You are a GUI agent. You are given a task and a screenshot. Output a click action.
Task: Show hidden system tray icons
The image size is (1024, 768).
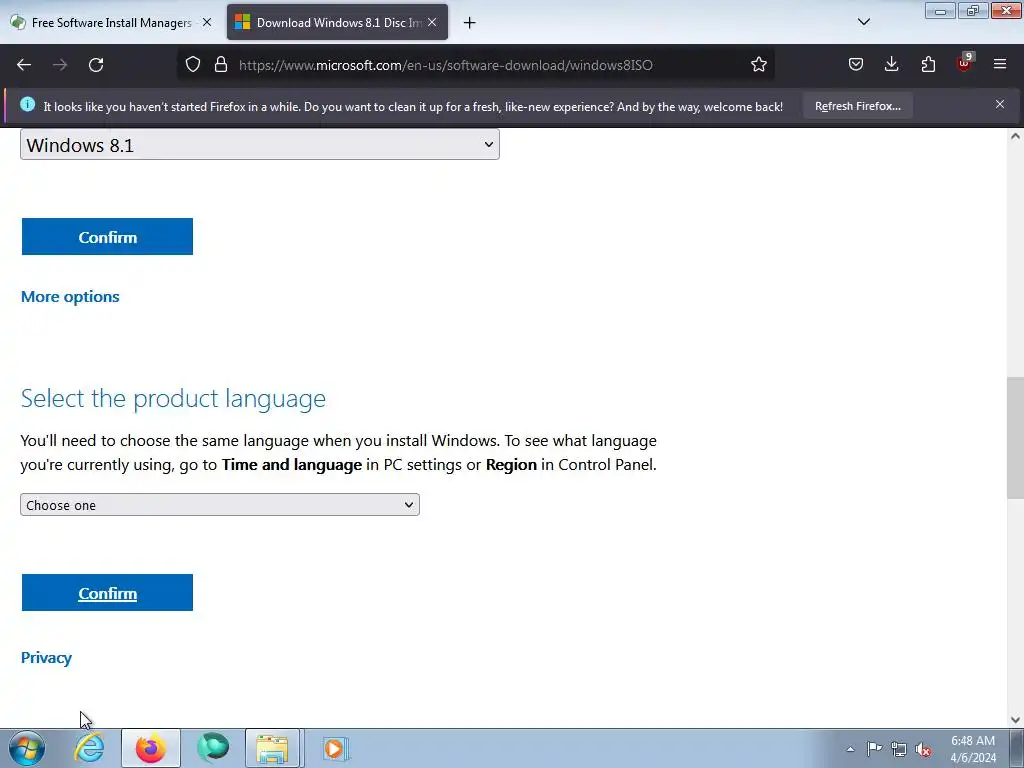850,749
